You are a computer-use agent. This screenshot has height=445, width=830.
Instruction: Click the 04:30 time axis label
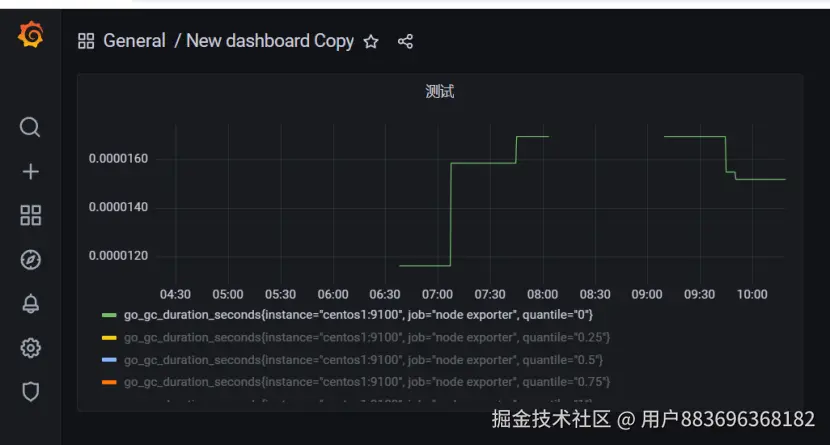click(175, 294)
